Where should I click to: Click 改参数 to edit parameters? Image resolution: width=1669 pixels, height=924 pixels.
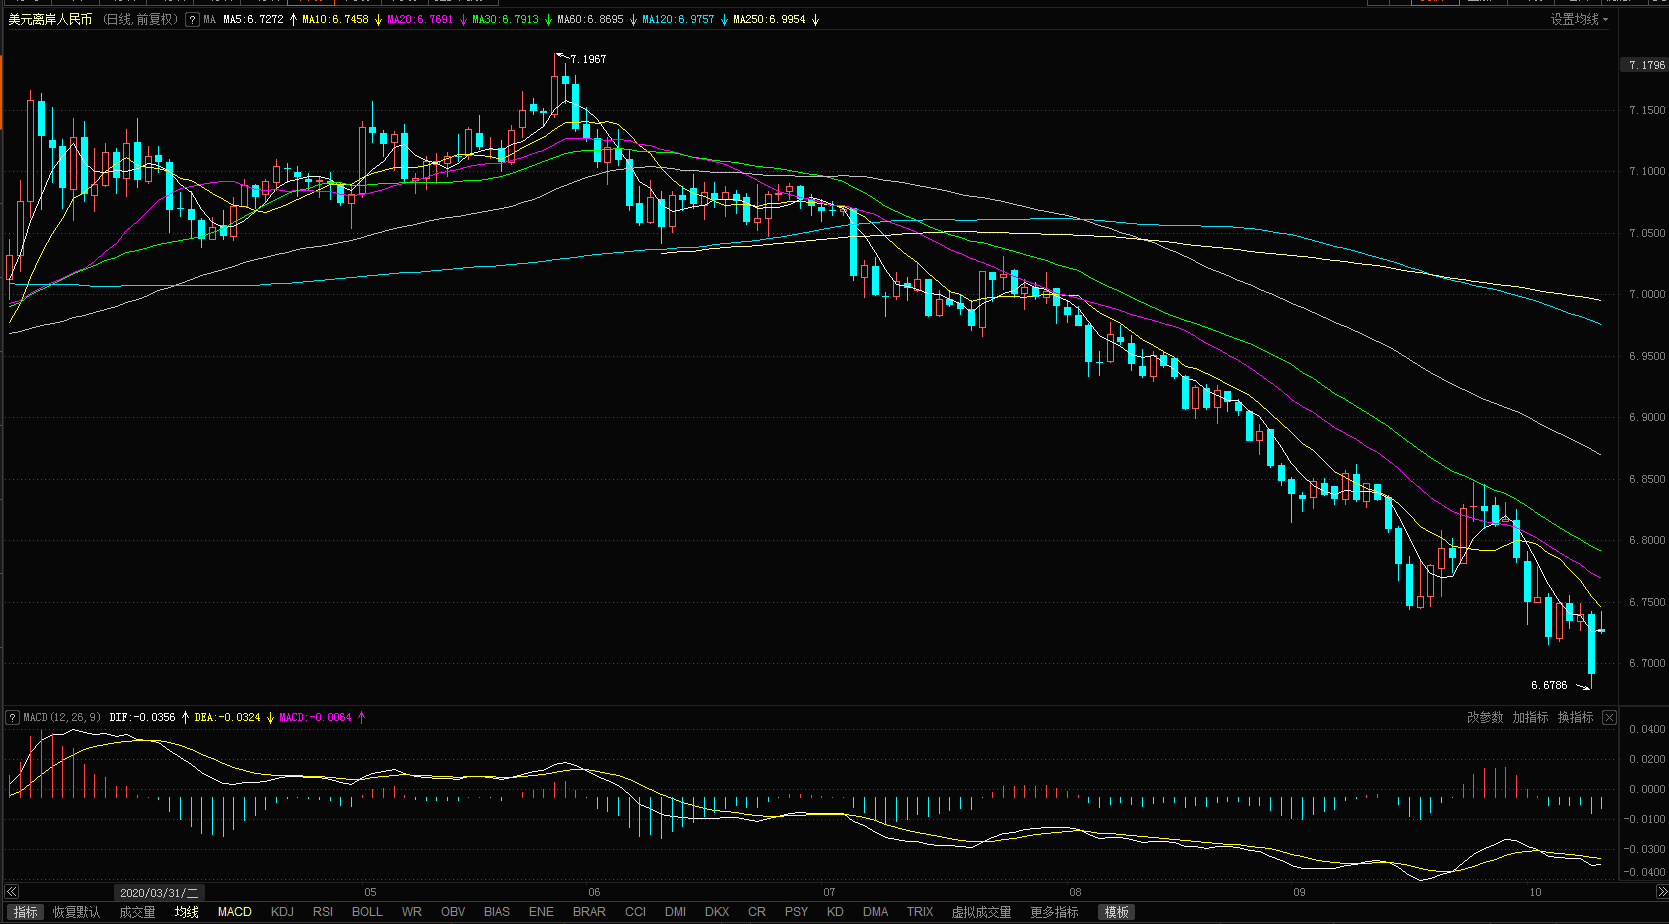[1485, 717]
